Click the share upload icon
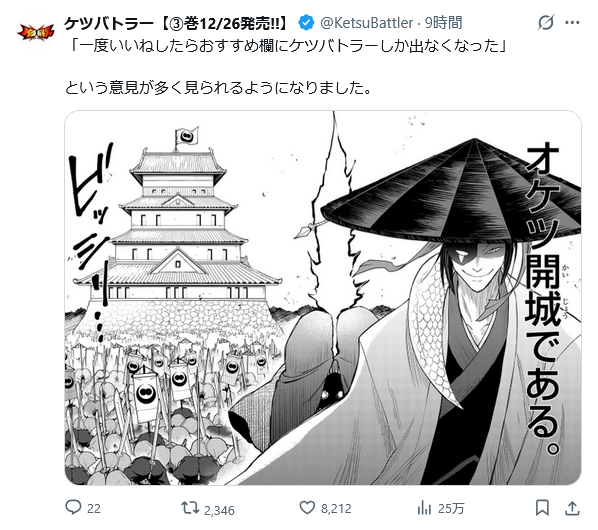 click(x=572, y=508)
